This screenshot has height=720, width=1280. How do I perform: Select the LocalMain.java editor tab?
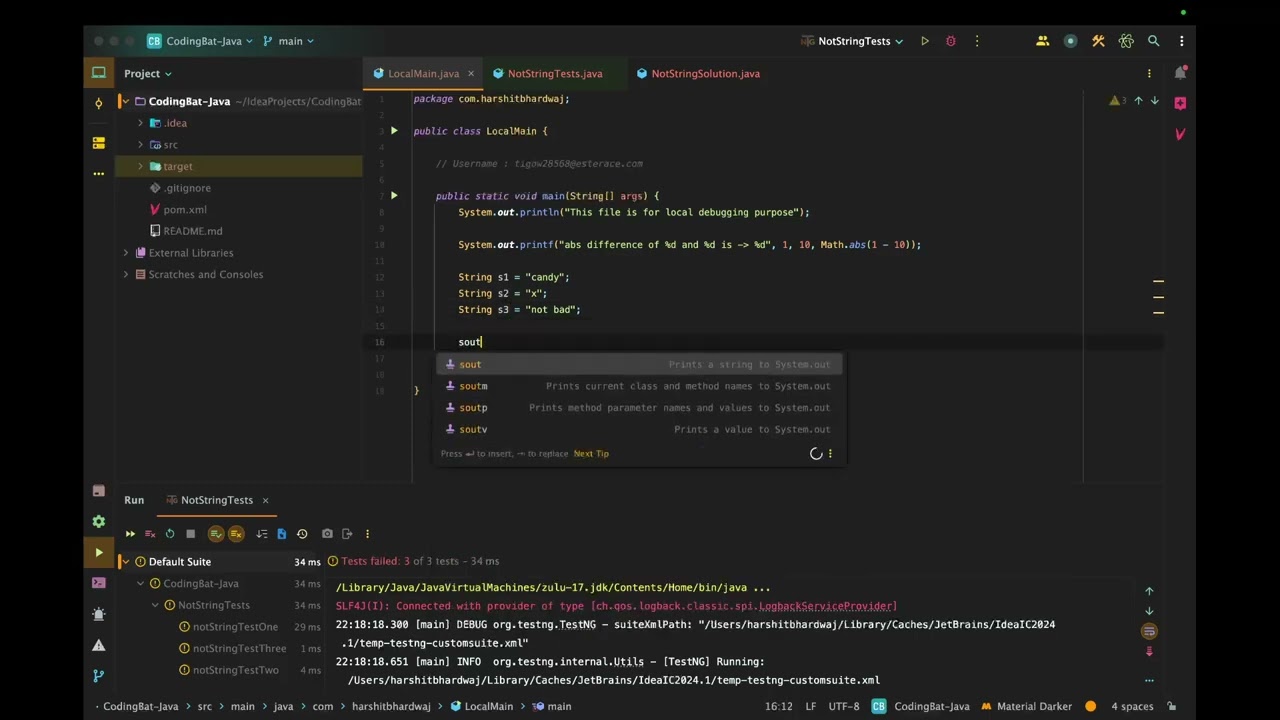point(423,73)
